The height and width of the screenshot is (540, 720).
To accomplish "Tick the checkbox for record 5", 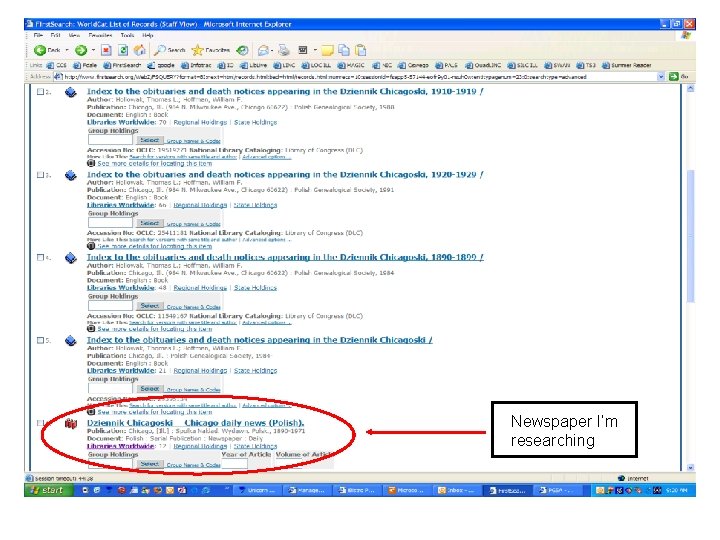I will 40,340.
